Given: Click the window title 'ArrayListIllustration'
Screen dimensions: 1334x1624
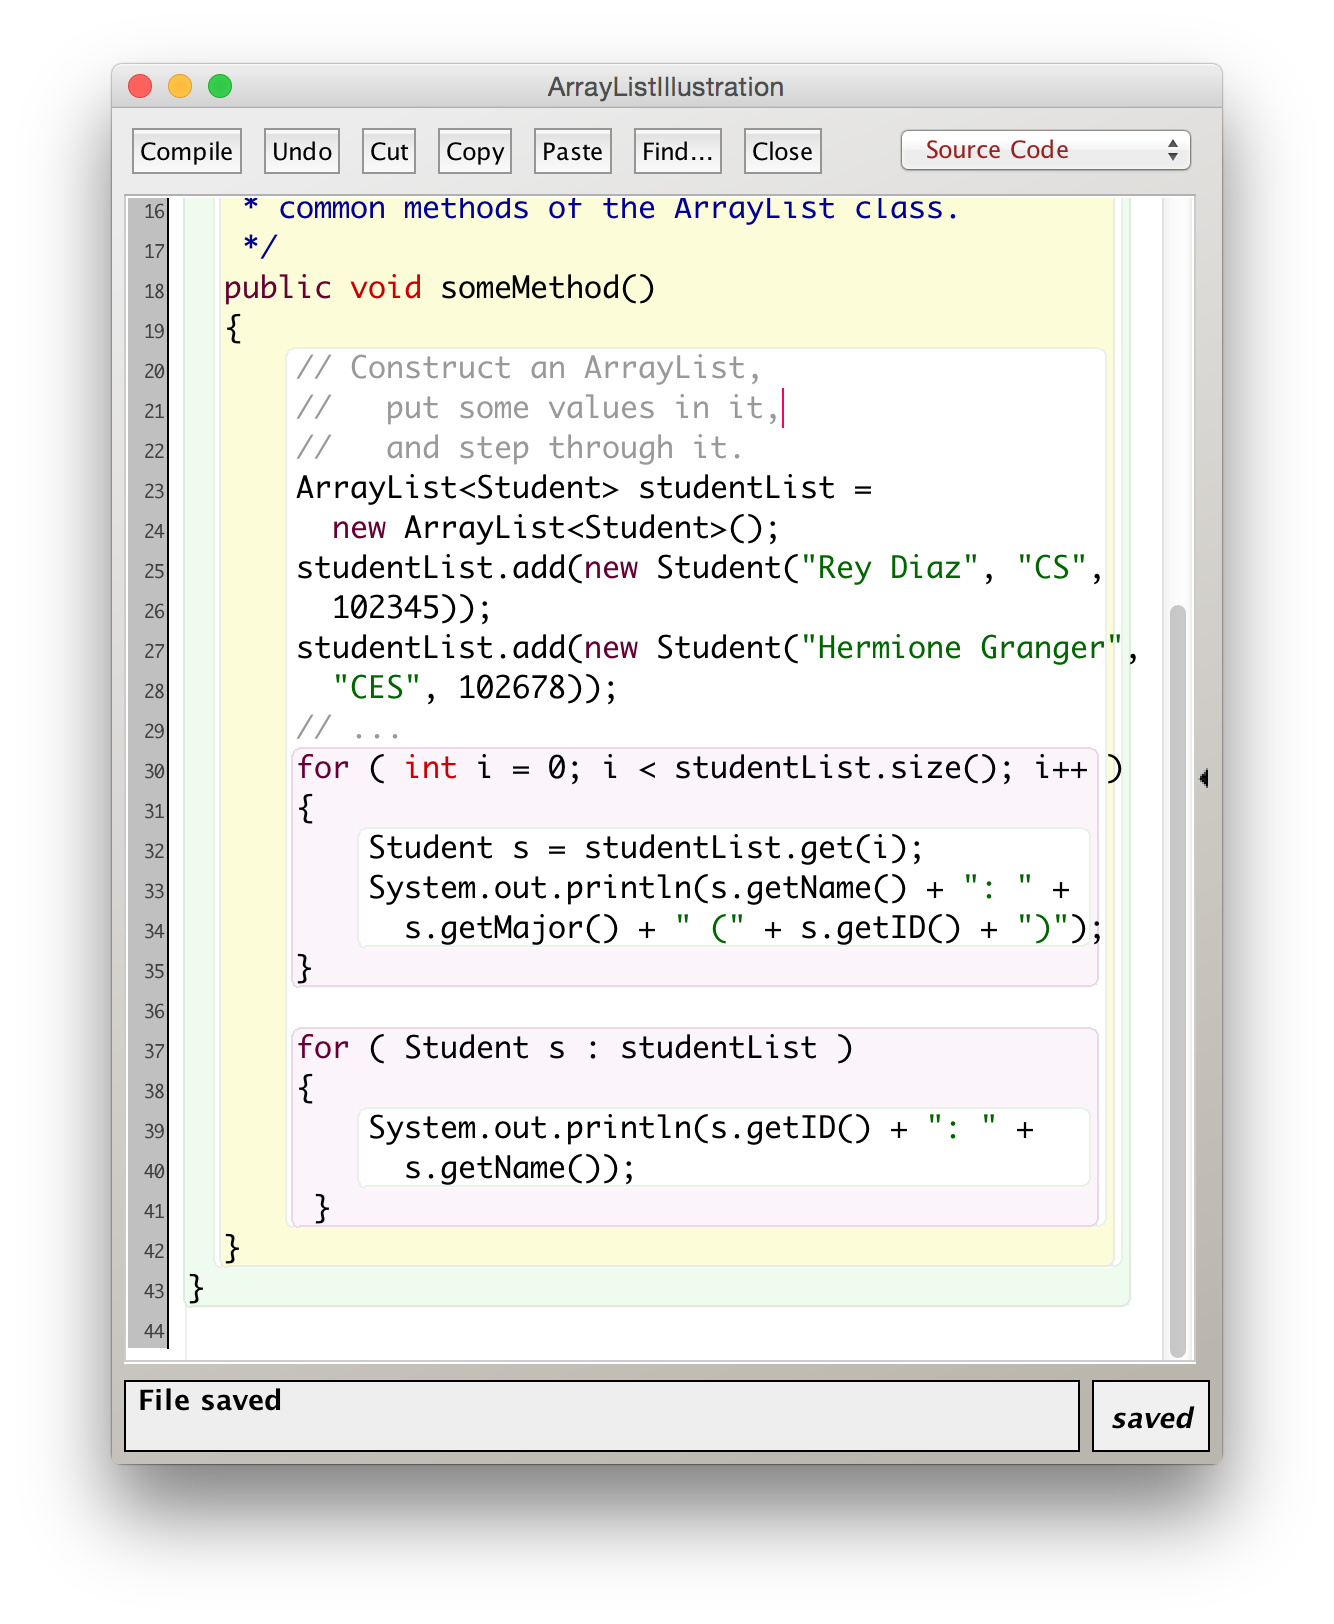Looking at the screenshot, I should tap(666, 87).
